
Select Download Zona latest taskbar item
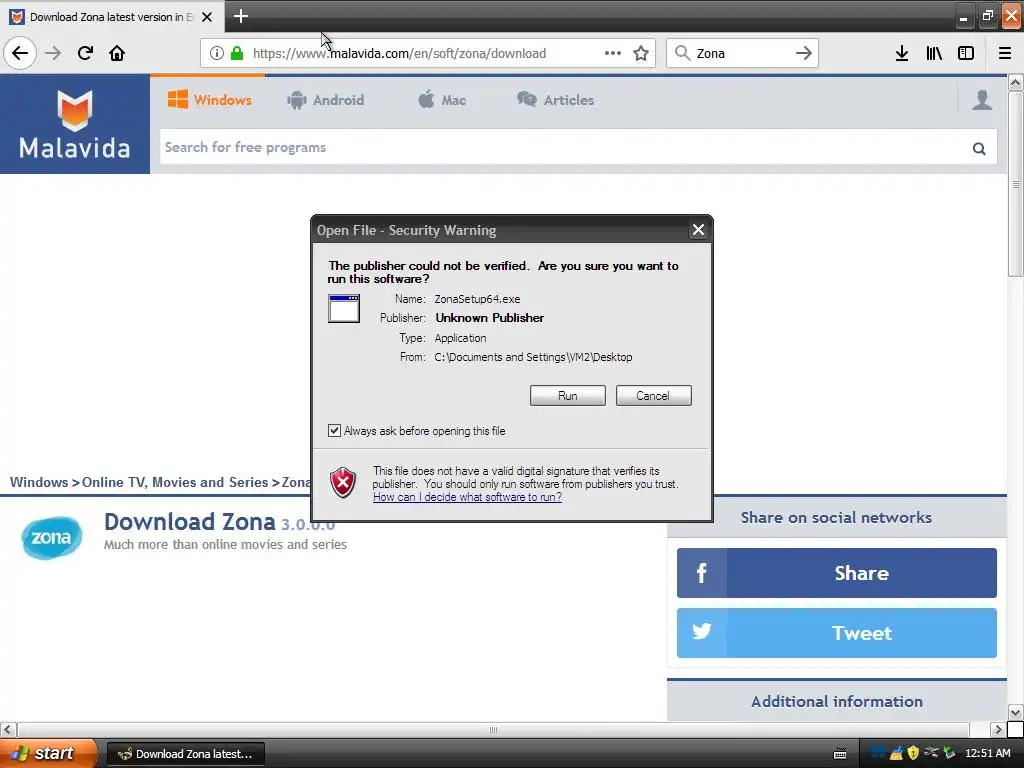(x=185, y=754)
